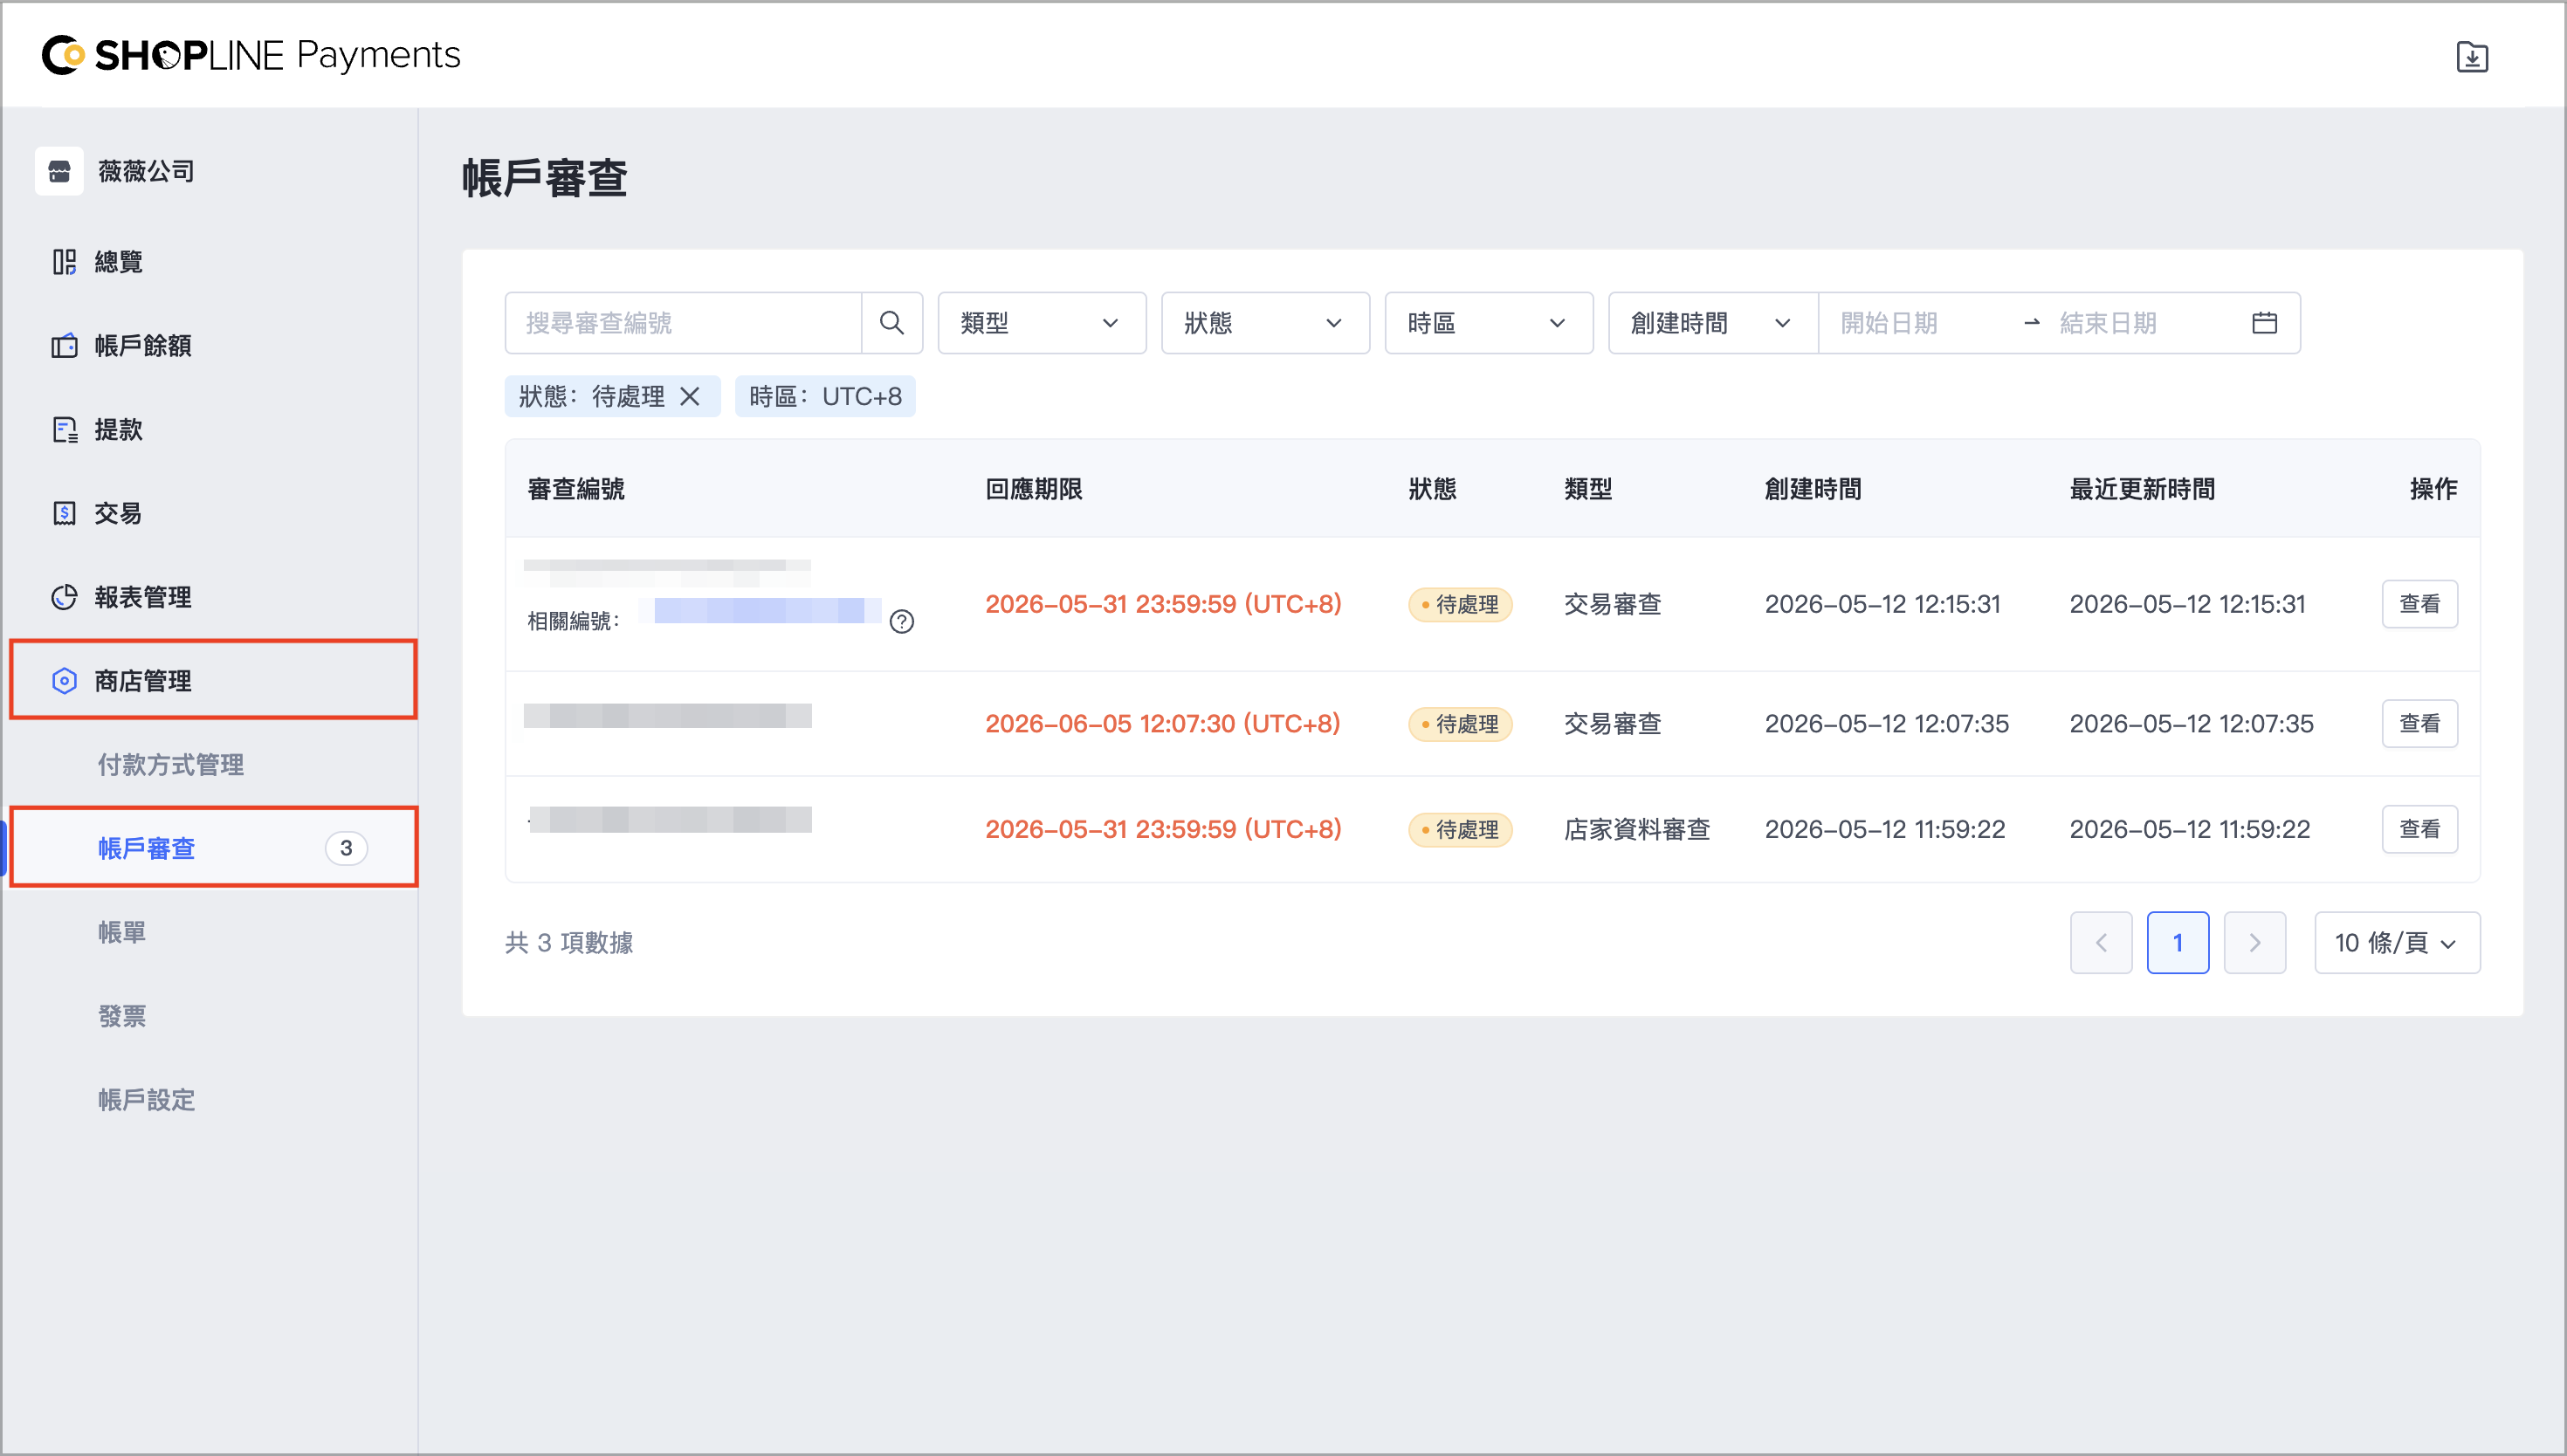The width and height of the screenshot is (2567, 1456).
Task: Open 發票 submenu item
Action: (122, 1017)
